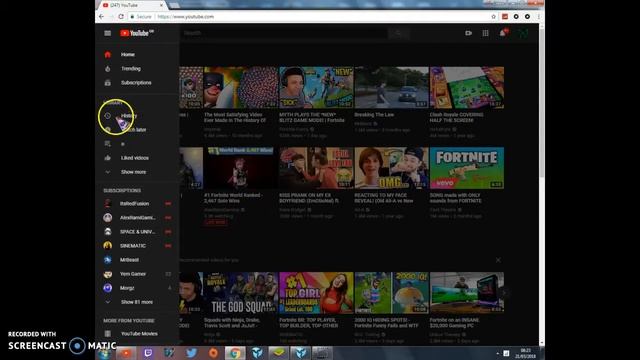
Task: Click the taskbar clock
Action: (525, 353)
